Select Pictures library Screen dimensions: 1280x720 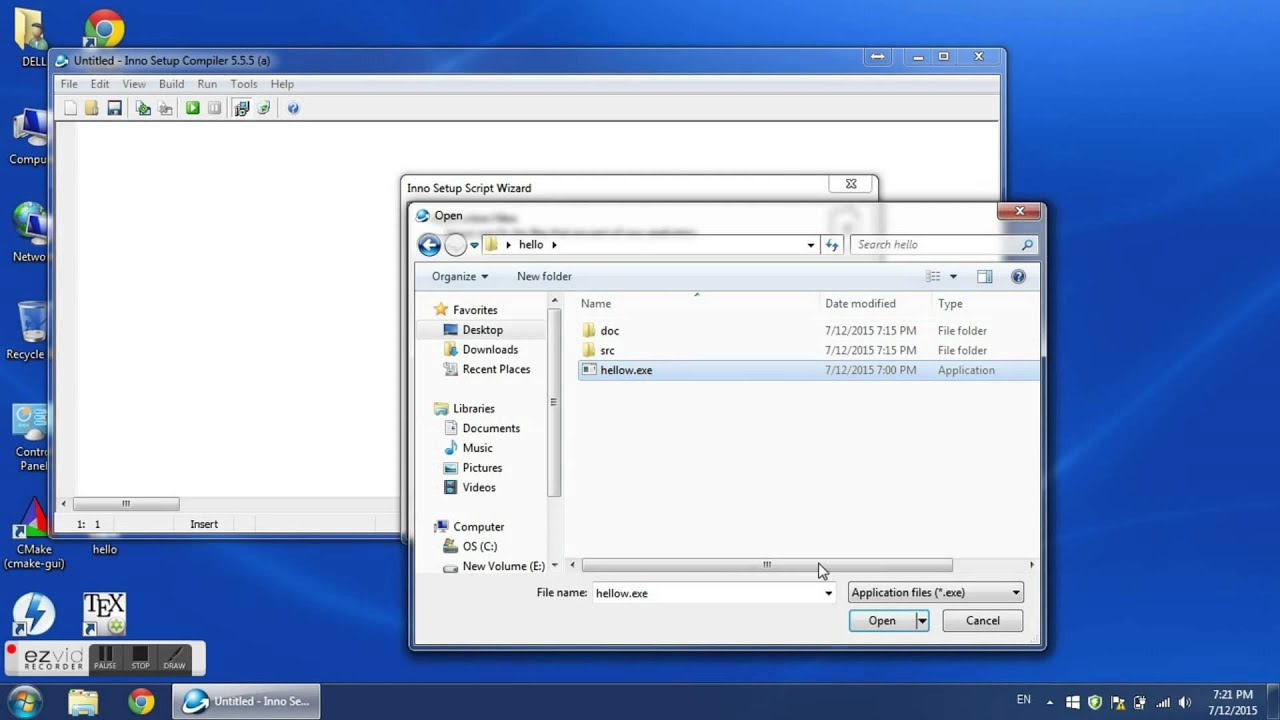click(x=482, y=468)
